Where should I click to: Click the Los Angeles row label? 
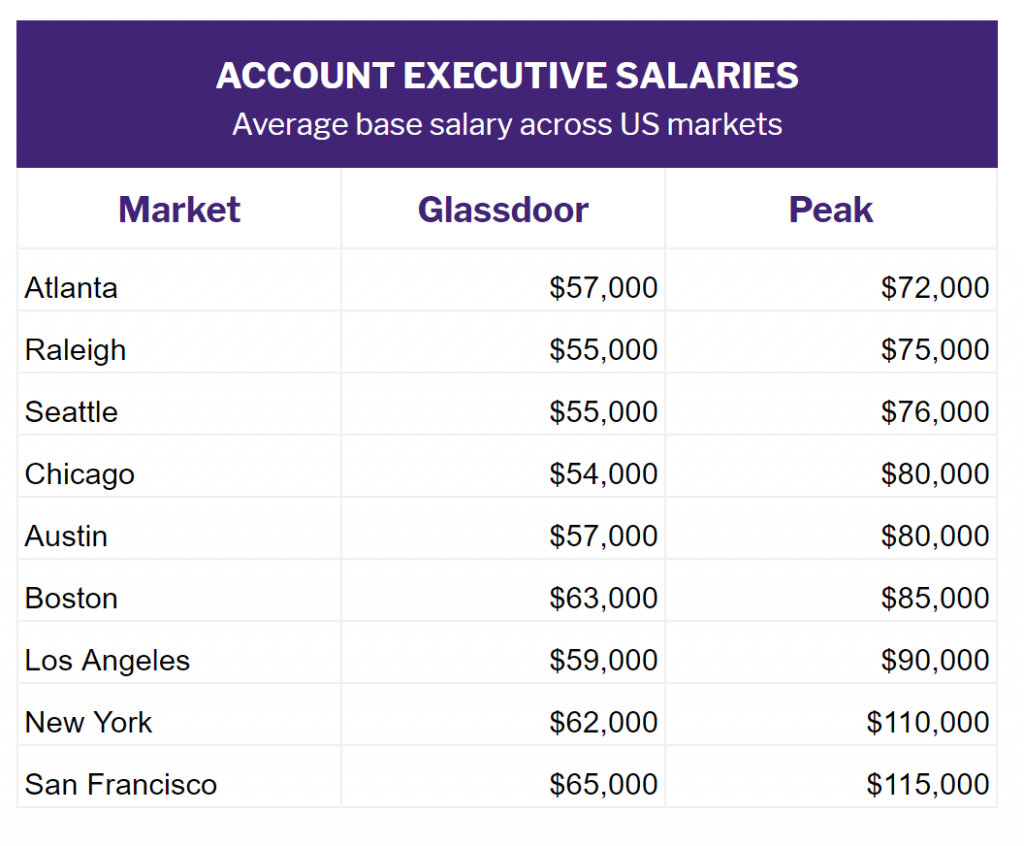tap(107, 660)
